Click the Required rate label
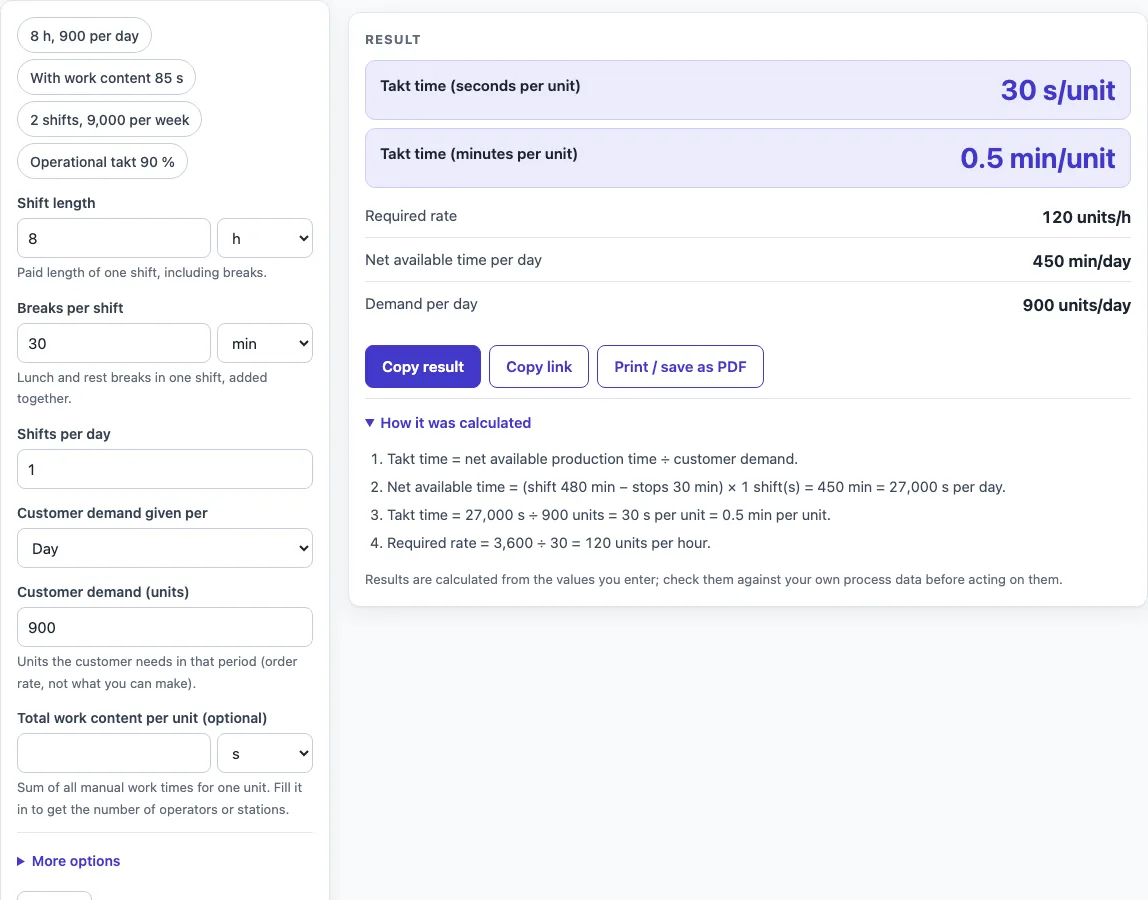The image size is (1148, 900). [411, 216]
